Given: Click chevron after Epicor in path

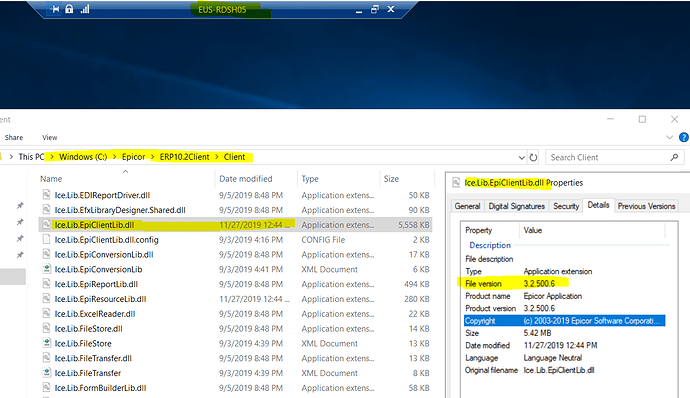Looking at the screenshot, I should pyautogui.click(x=152, y=157).
